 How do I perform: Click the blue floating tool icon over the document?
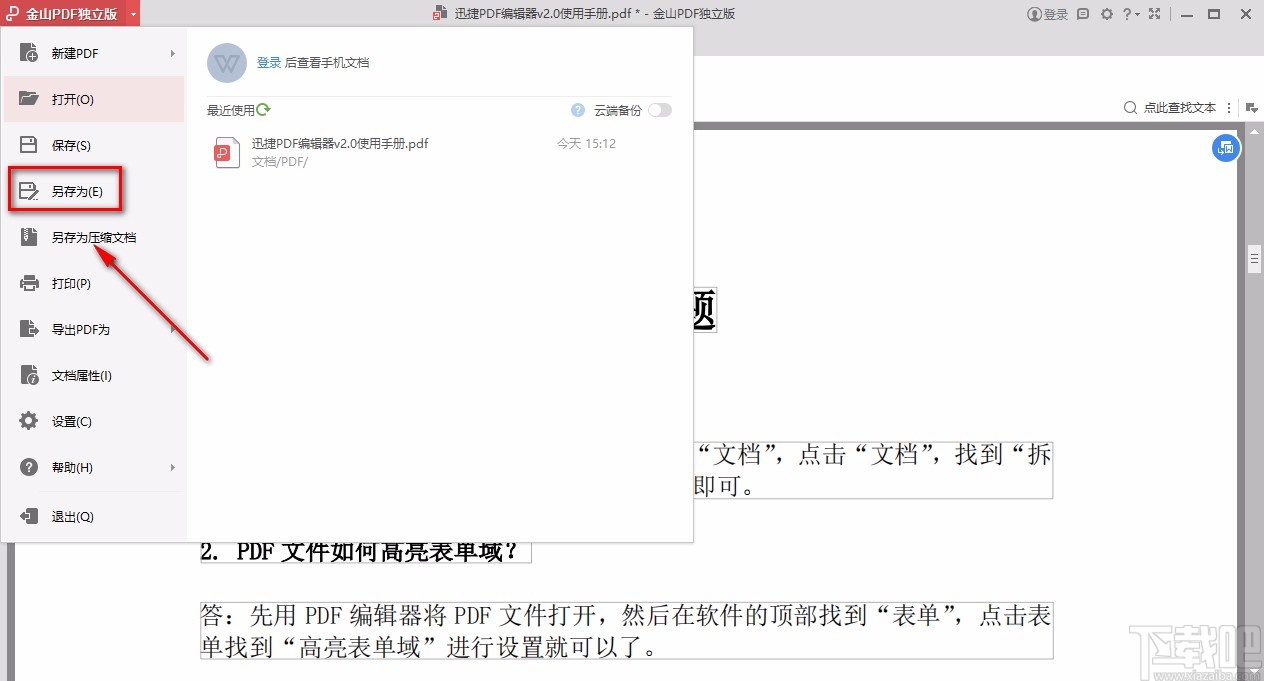pos(1225,148)
